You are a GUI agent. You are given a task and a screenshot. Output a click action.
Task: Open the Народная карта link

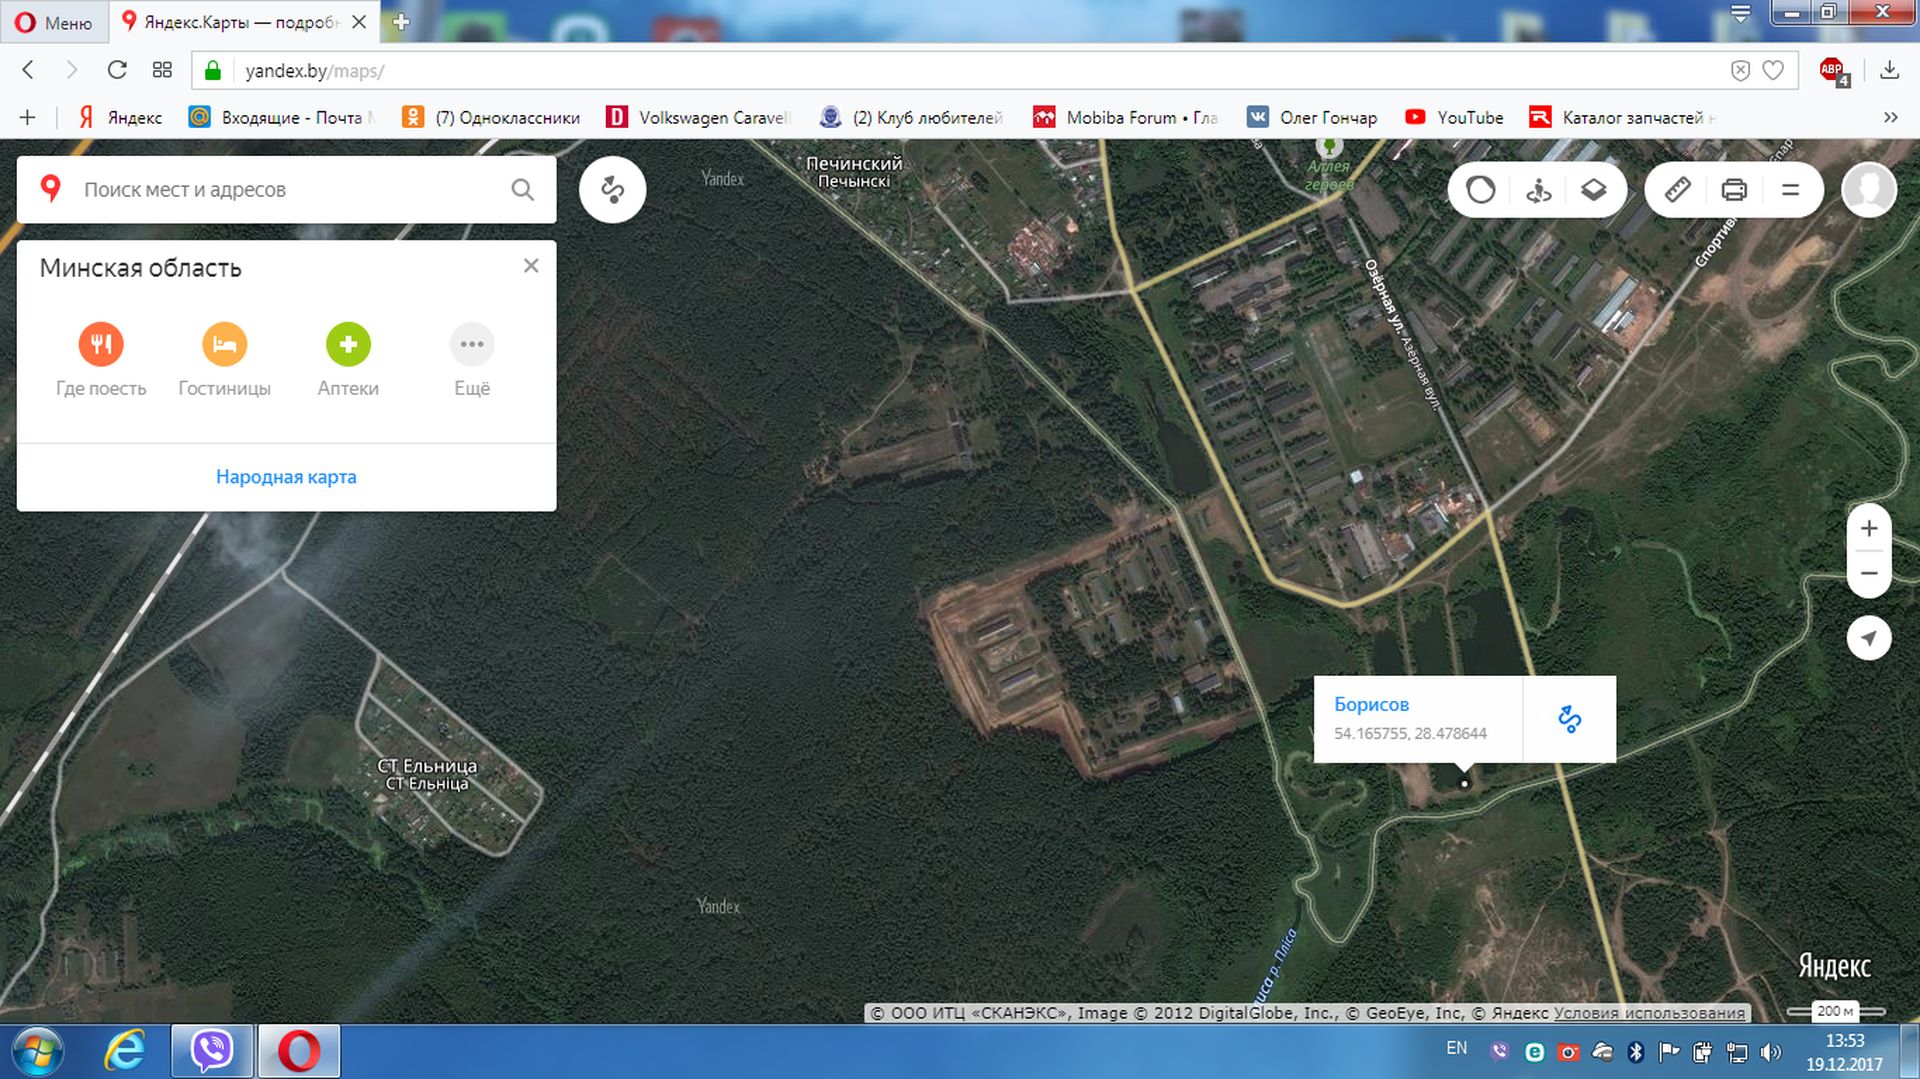[x=286, y=477]
